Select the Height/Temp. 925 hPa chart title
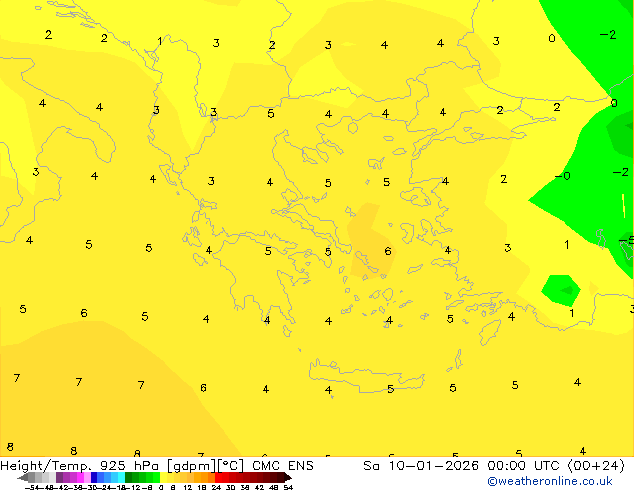This screenshot has width=634, height=490. pyautogui.click(x=82, y=466)
